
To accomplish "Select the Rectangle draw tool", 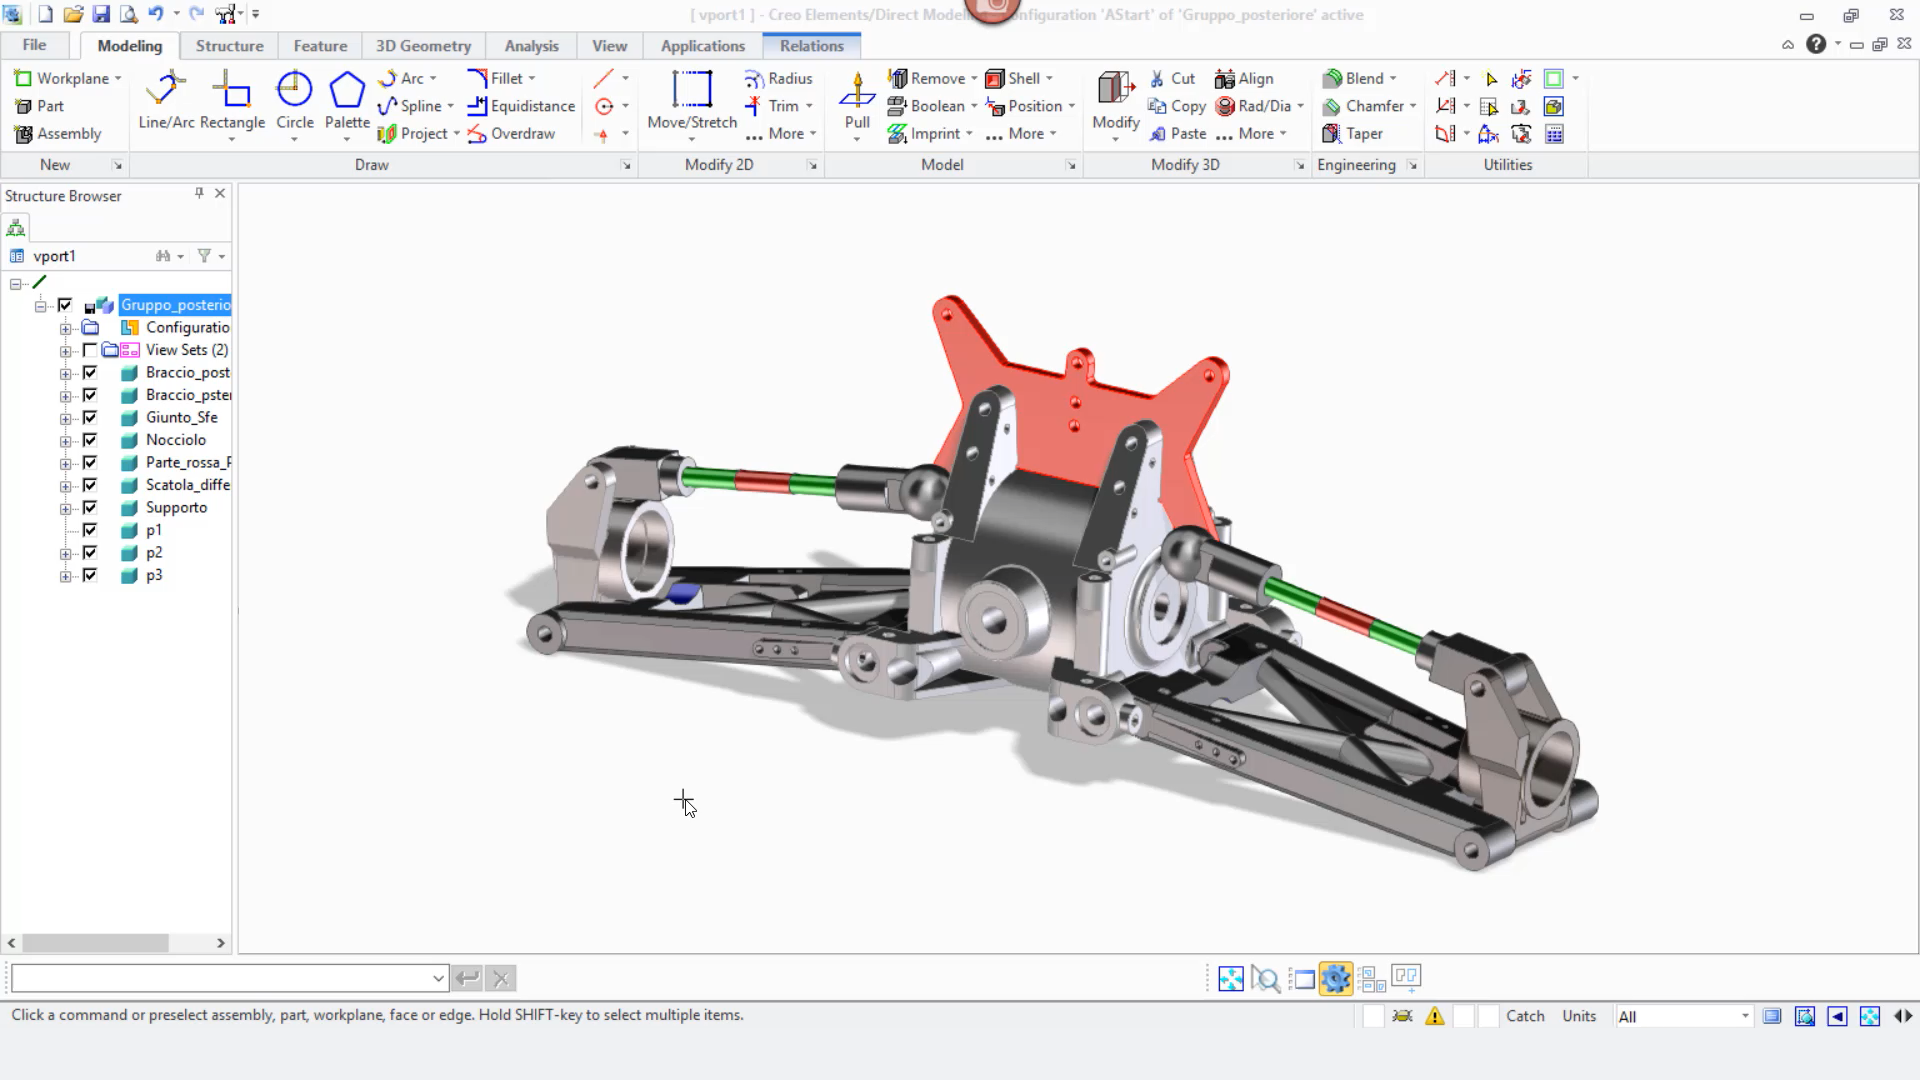I will pyautogui.click(x=232, y=100).
